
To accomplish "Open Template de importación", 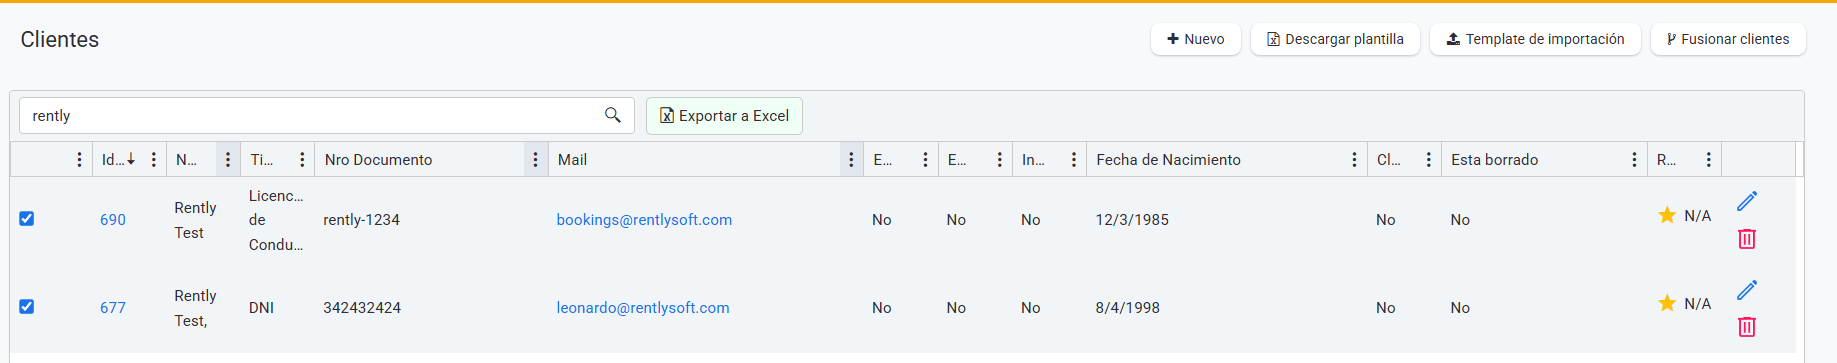I will 1535,39.
